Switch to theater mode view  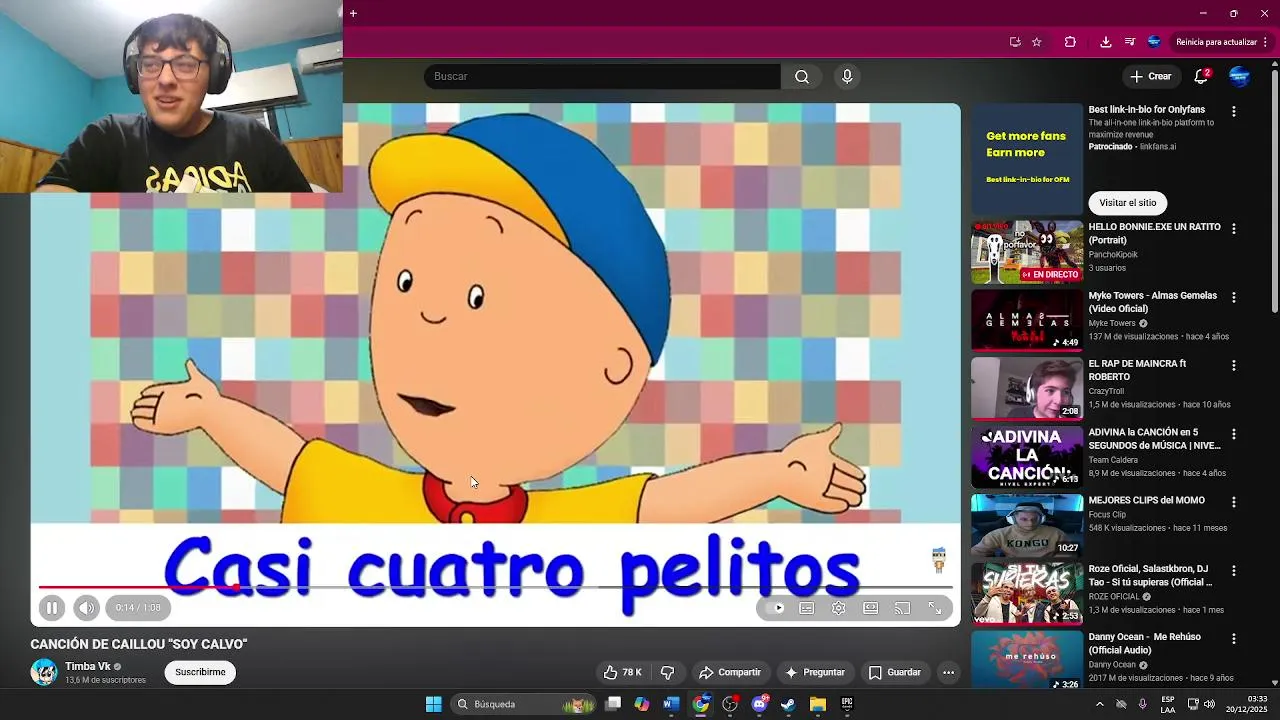click(x=871, y=608)
